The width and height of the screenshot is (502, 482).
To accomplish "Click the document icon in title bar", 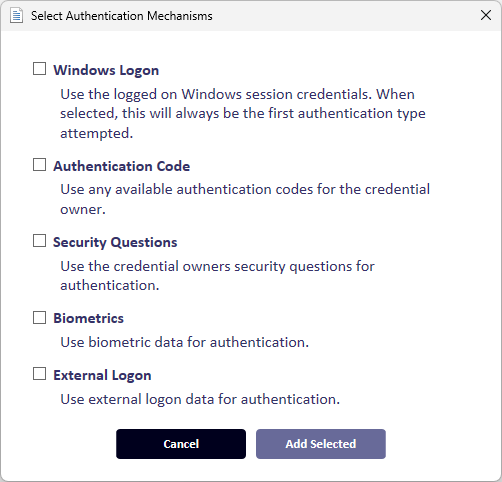I will 16,16.
